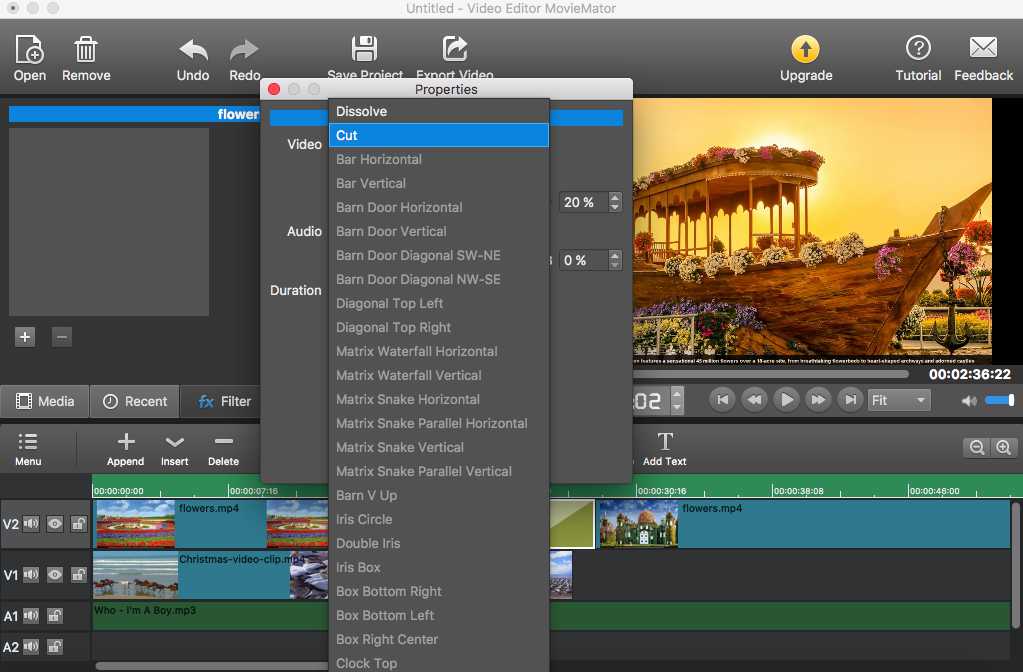Click the preview playback progress bar
This screenshot has height=672, width=1023.
tap(770, 374)
